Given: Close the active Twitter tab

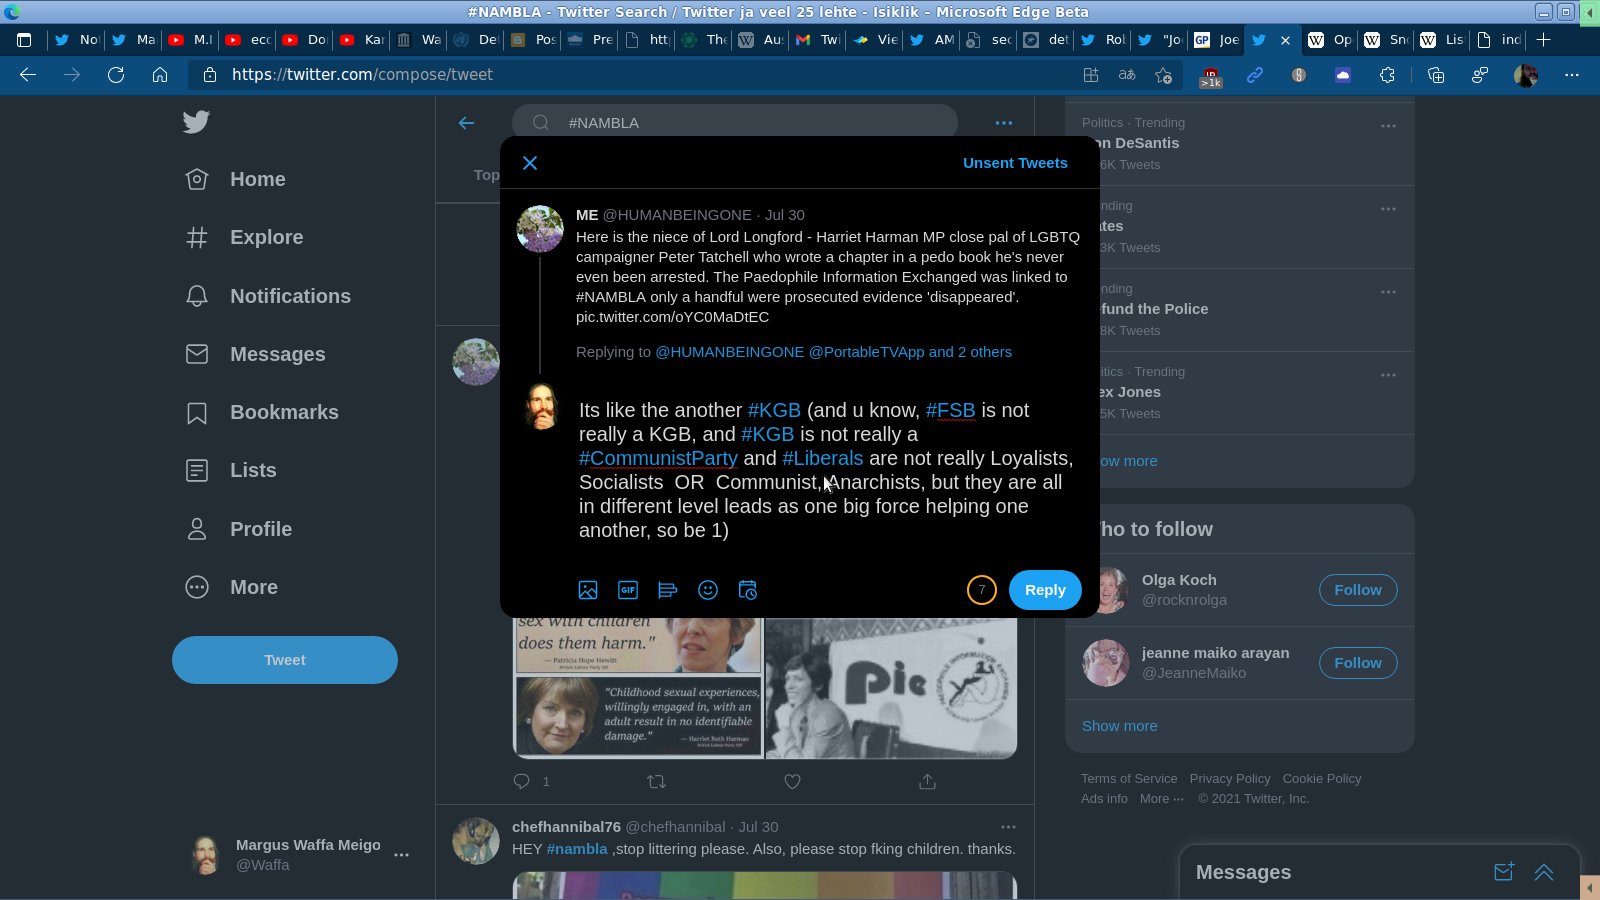Looking at the screenshot, I should click(1285, 40).
